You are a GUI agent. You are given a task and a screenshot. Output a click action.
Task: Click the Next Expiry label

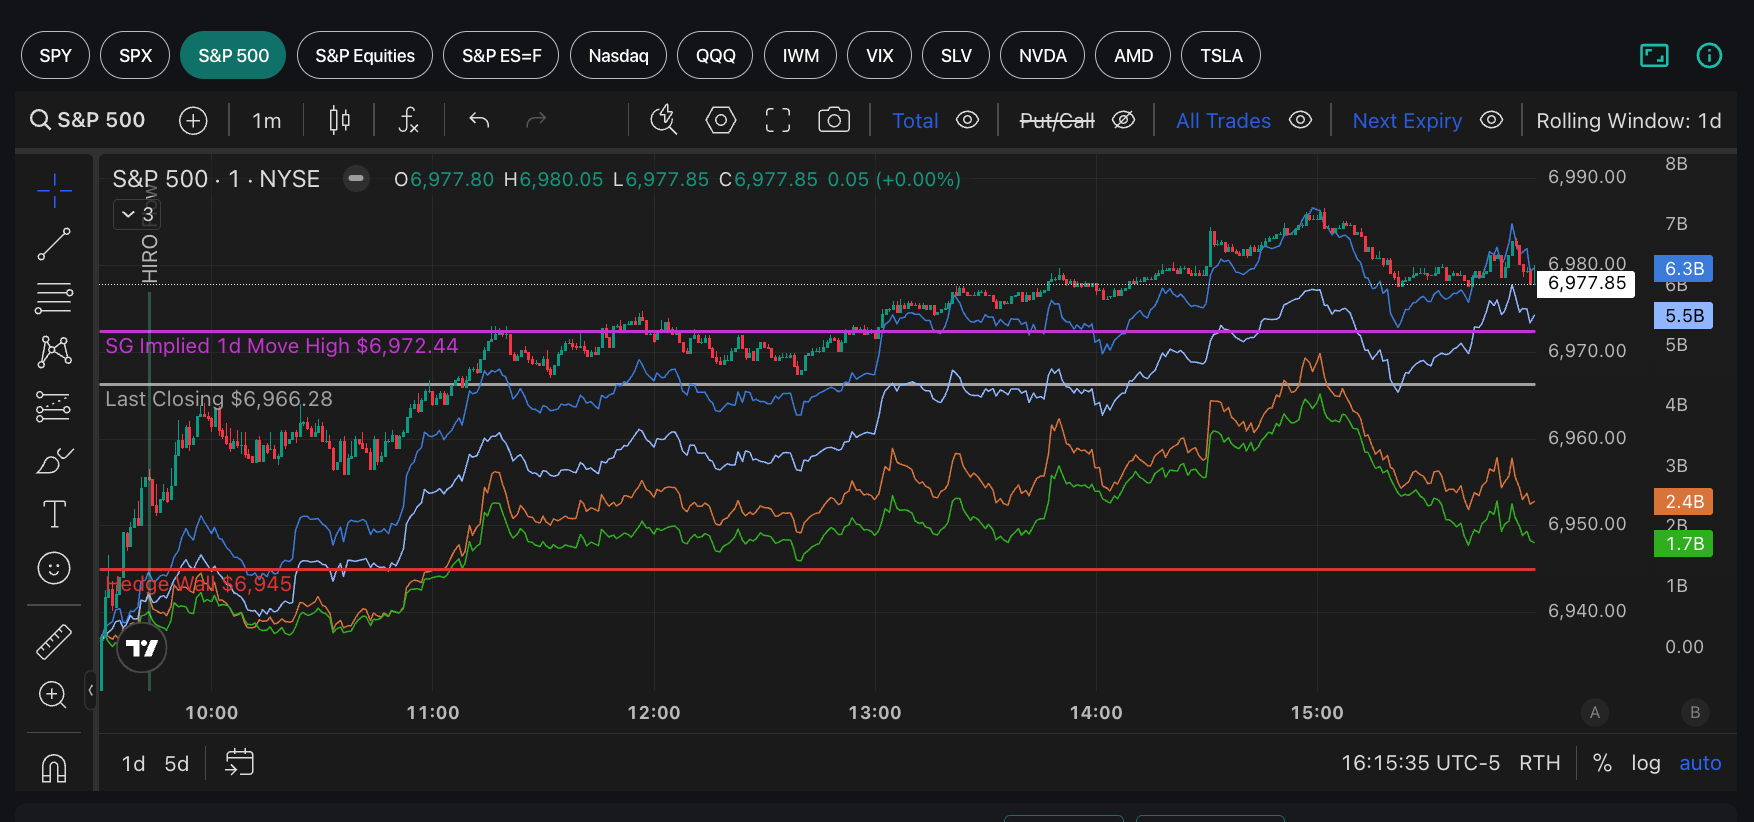tap(1407, 120)
